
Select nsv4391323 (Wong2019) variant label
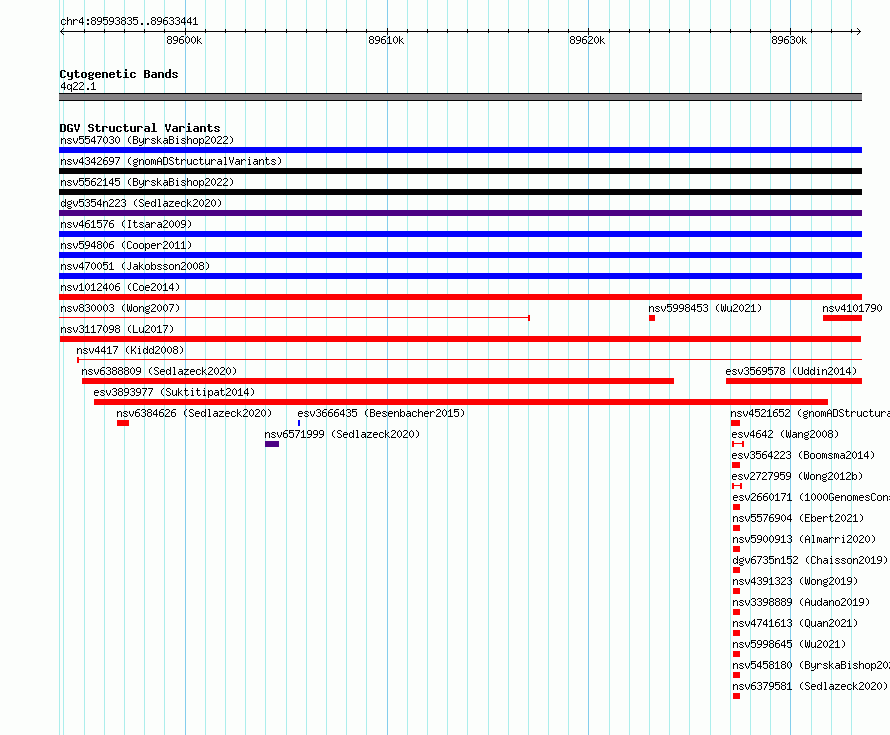[795, 581]
